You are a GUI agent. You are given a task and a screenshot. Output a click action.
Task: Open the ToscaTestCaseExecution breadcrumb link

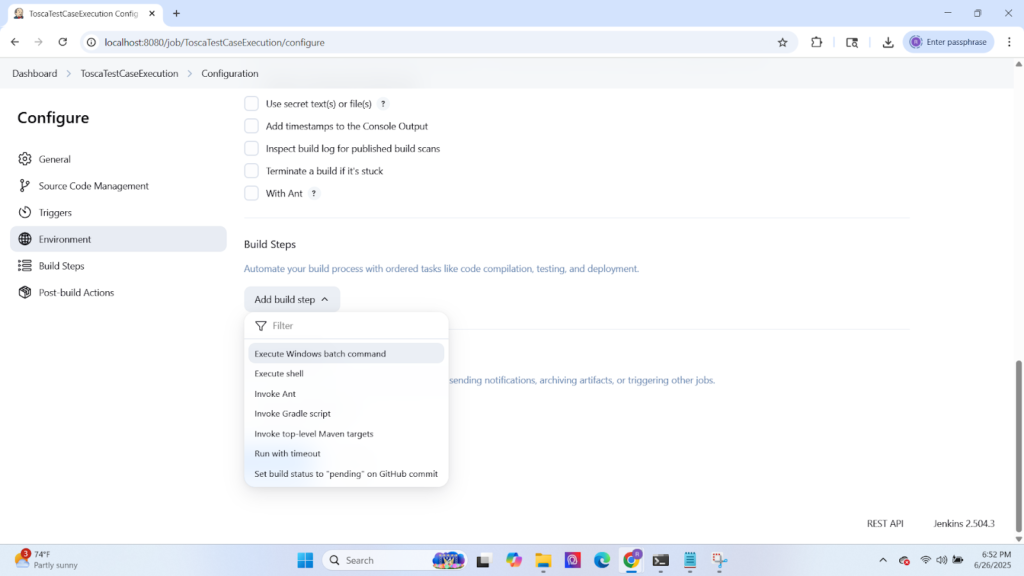pos(129,73)
